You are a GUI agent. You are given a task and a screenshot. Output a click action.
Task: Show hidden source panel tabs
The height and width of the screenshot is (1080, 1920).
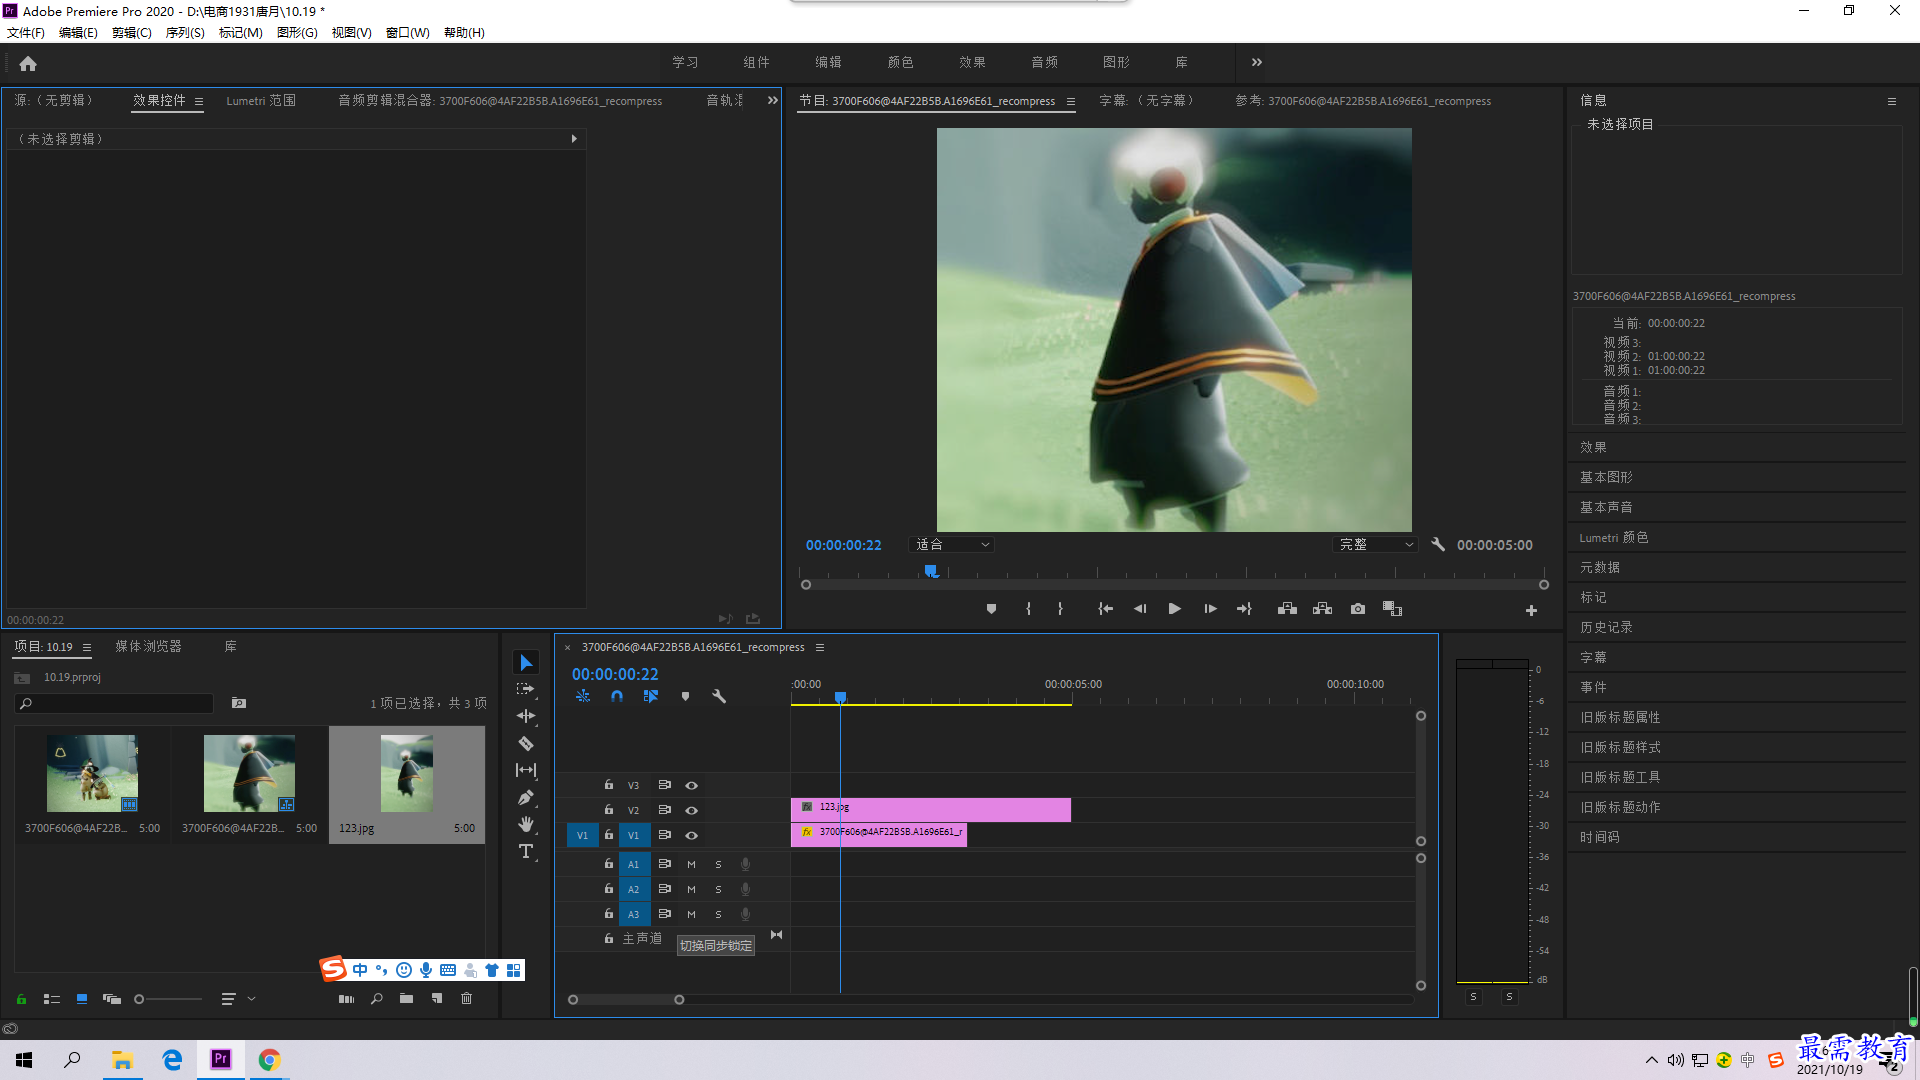click(x=772, y=100)
